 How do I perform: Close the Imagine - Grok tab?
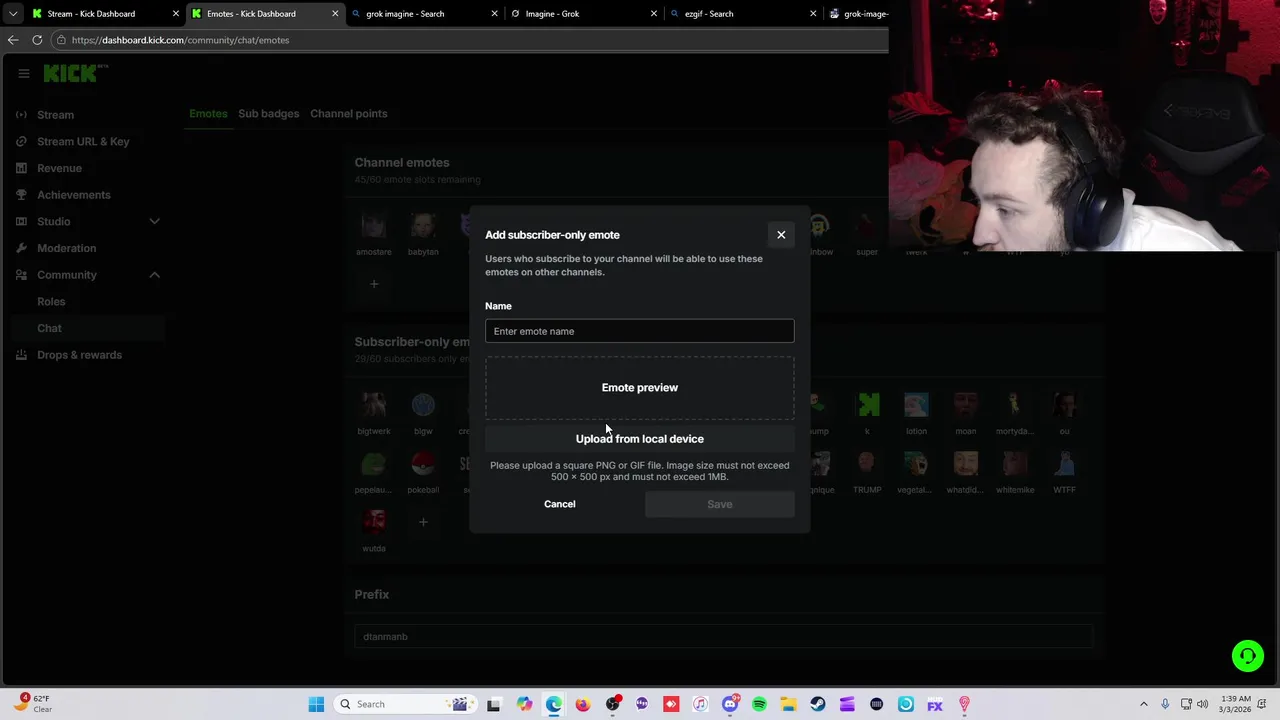point(654,14)
